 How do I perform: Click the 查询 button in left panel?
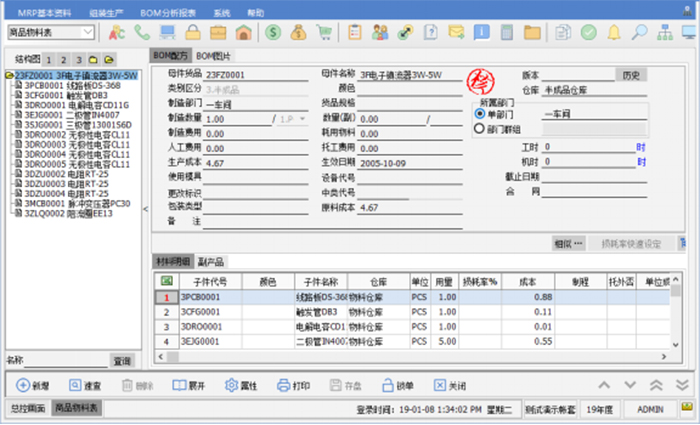(122, 360)
